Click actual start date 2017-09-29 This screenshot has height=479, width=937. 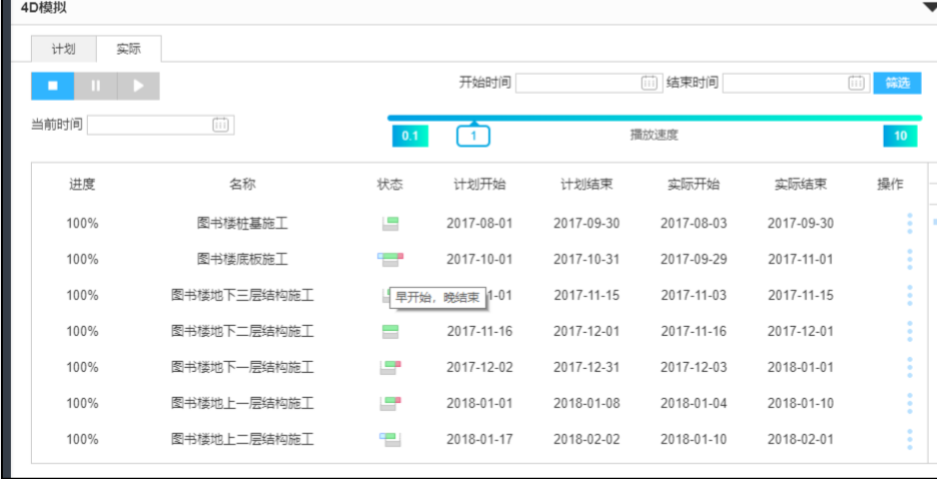coord(693,259)
